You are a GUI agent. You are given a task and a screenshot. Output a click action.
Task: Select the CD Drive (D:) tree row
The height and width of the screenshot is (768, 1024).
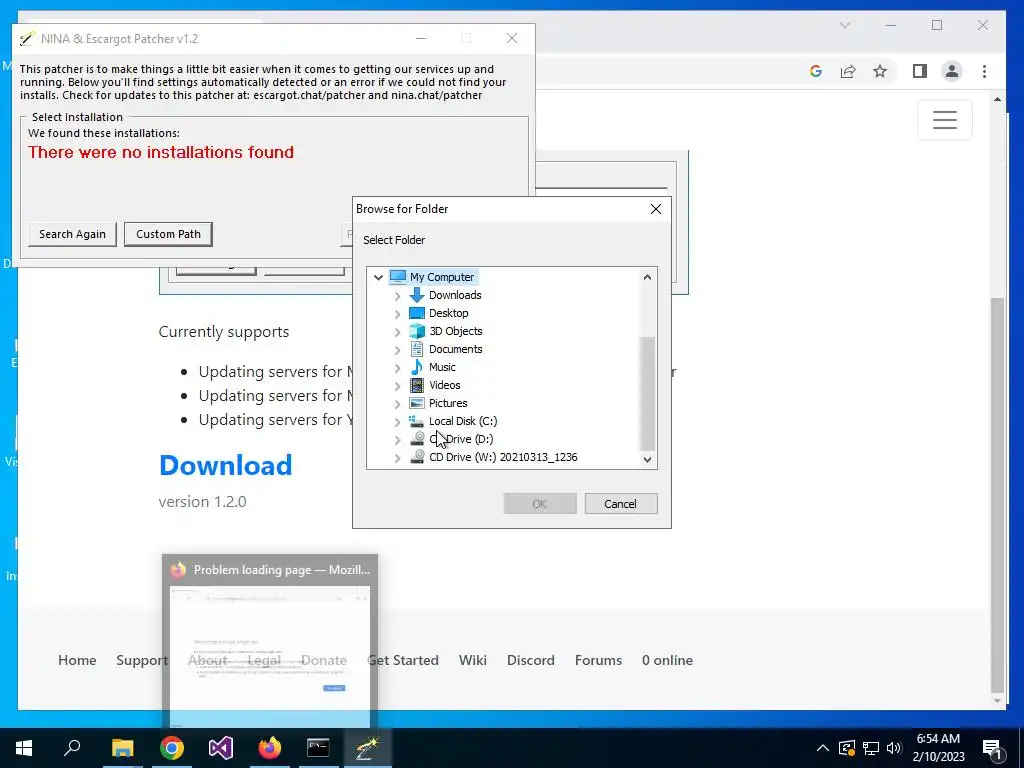pos(461,439)
